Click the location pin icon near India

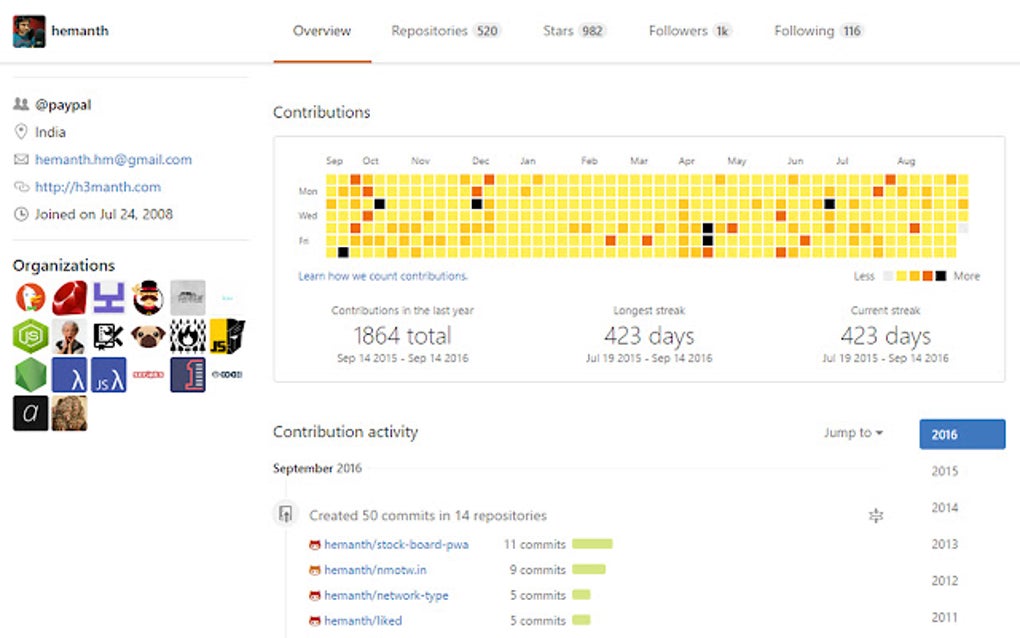coord(22,132)
